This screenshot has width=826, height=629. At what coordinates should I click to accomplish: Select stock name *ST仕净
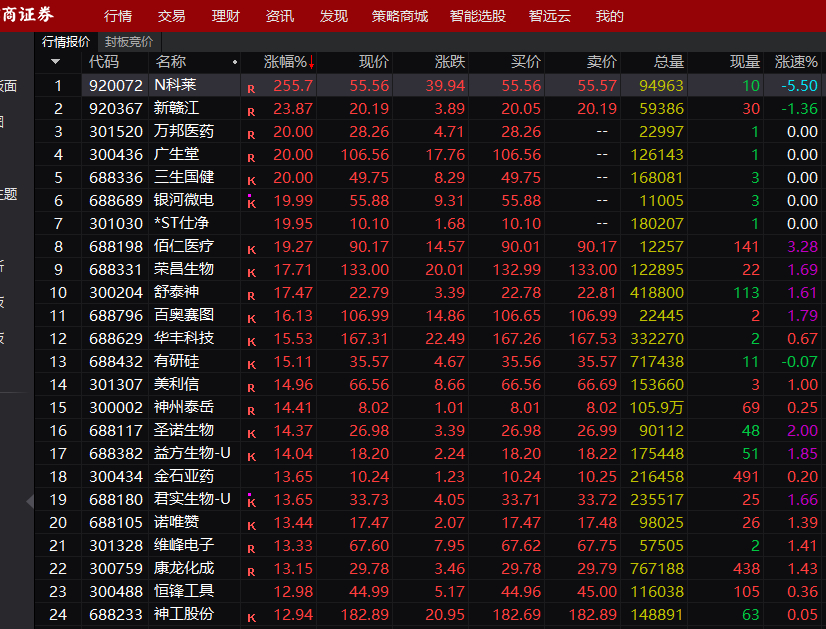pos(181,223)
